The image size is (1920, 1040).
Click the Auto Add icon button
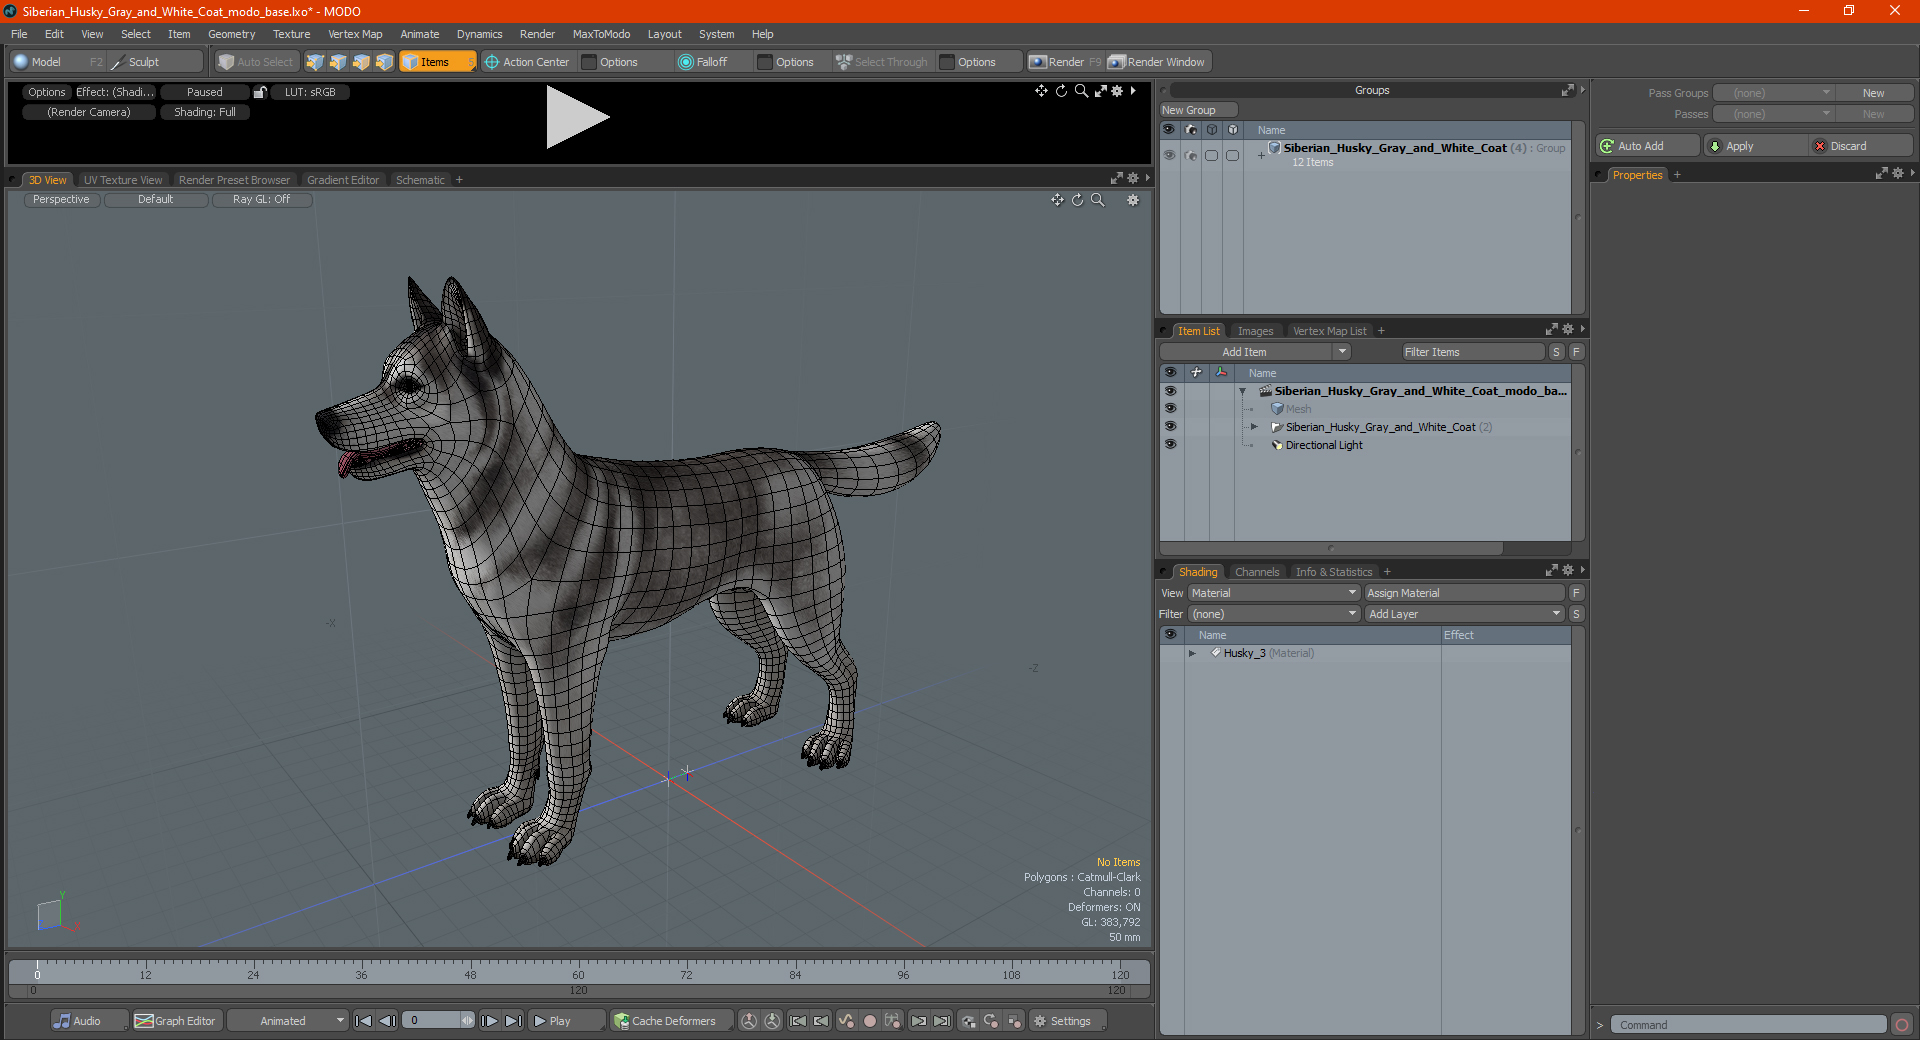pyautogui.click(x=1608, y=146)
